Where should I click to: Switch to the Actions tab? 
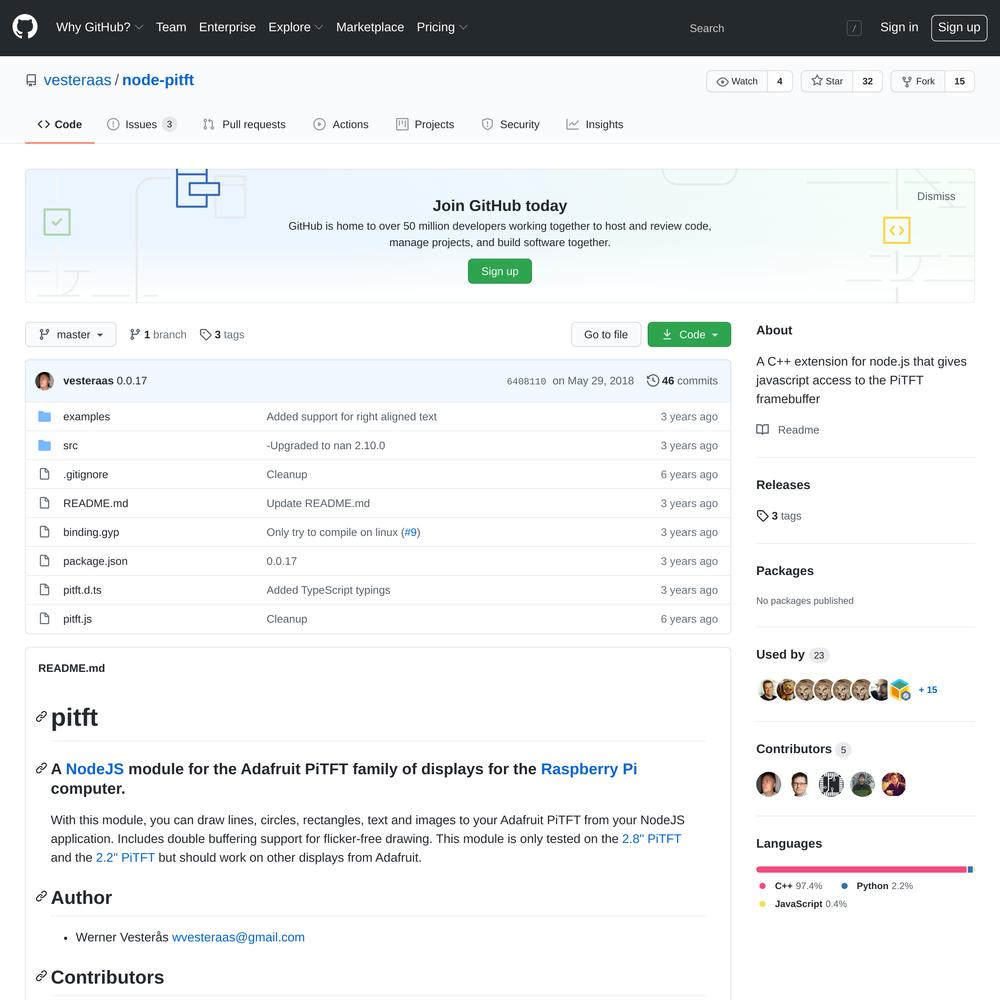pos(341,124)
